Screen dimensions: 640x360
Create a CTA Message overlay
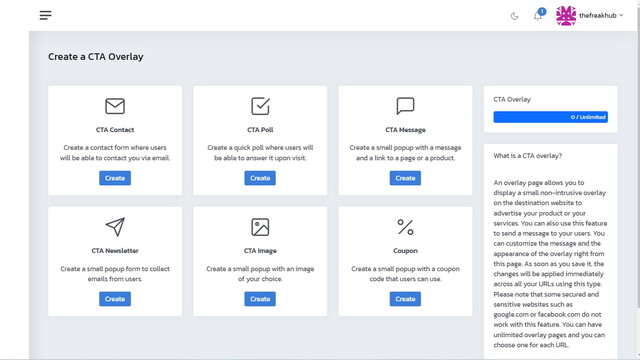pos(405,178)
